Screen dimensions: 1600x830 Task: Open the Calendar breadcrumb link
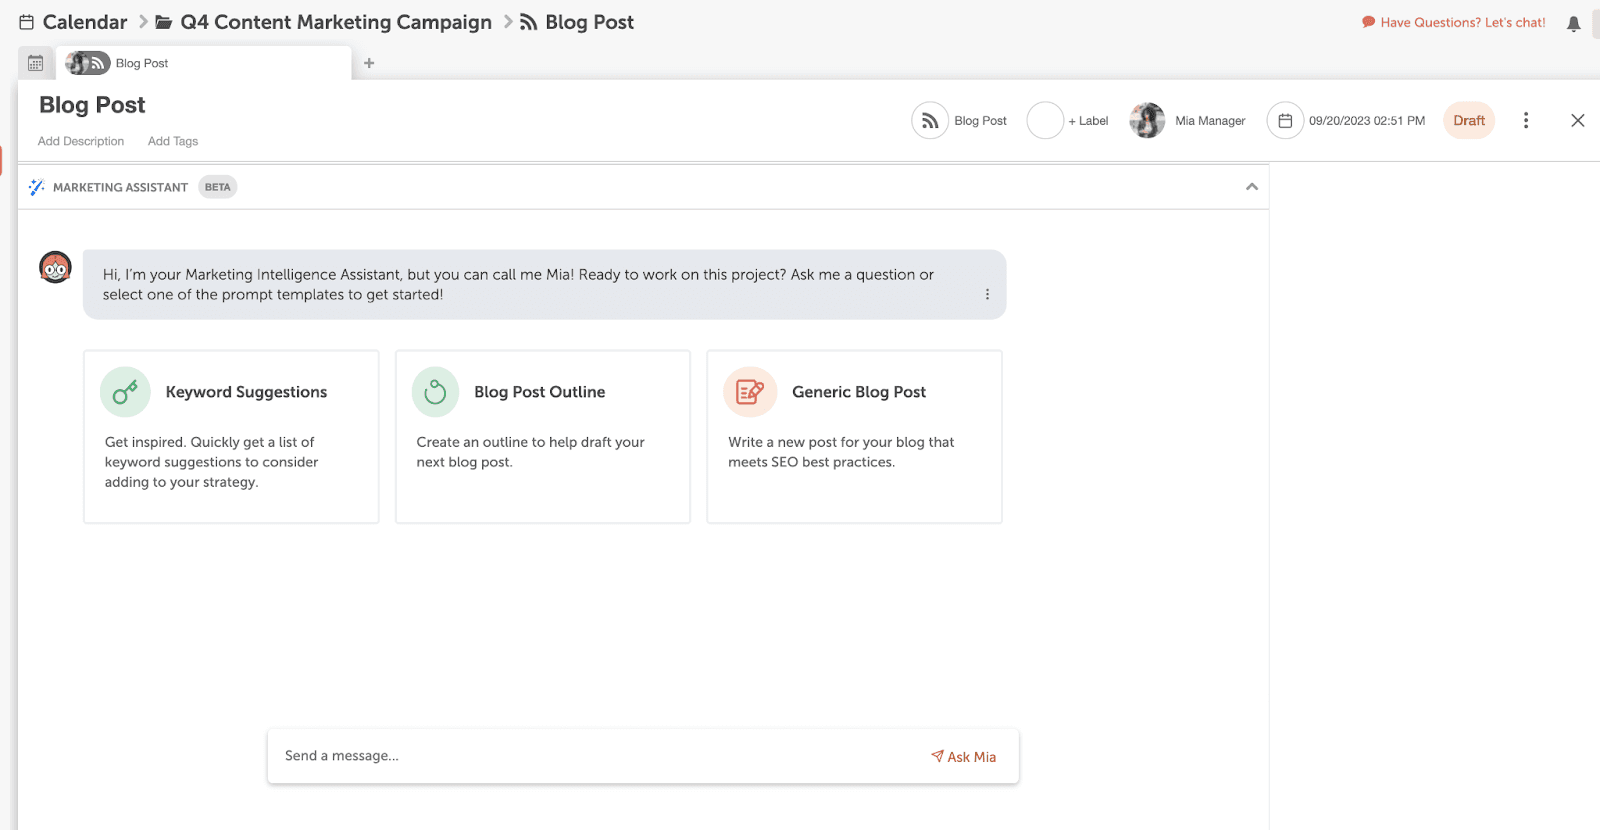click(x=73, y=22)
